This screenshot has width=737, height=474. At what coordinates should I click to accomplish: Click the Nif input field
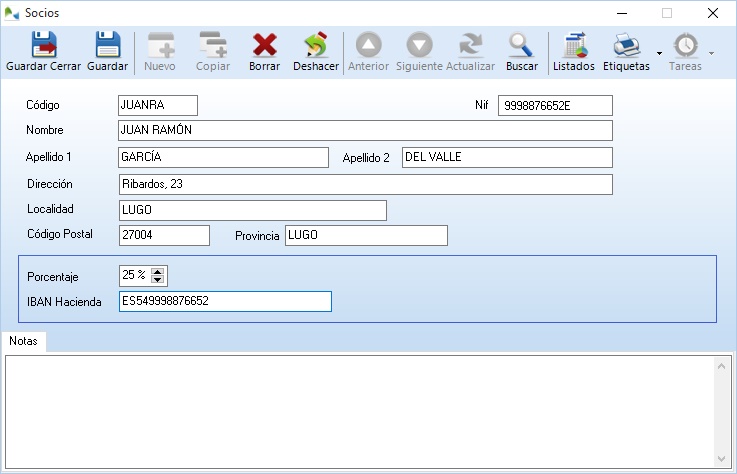555,105
